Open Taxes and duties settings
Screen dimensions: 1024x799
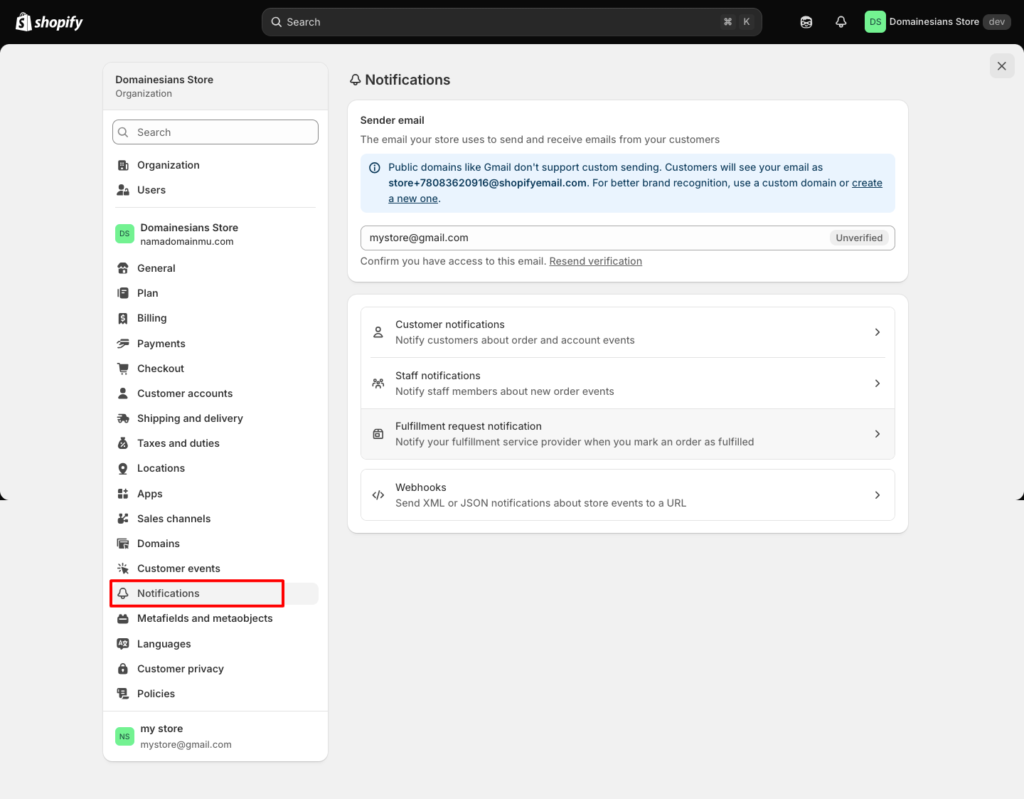pos(216,443)
